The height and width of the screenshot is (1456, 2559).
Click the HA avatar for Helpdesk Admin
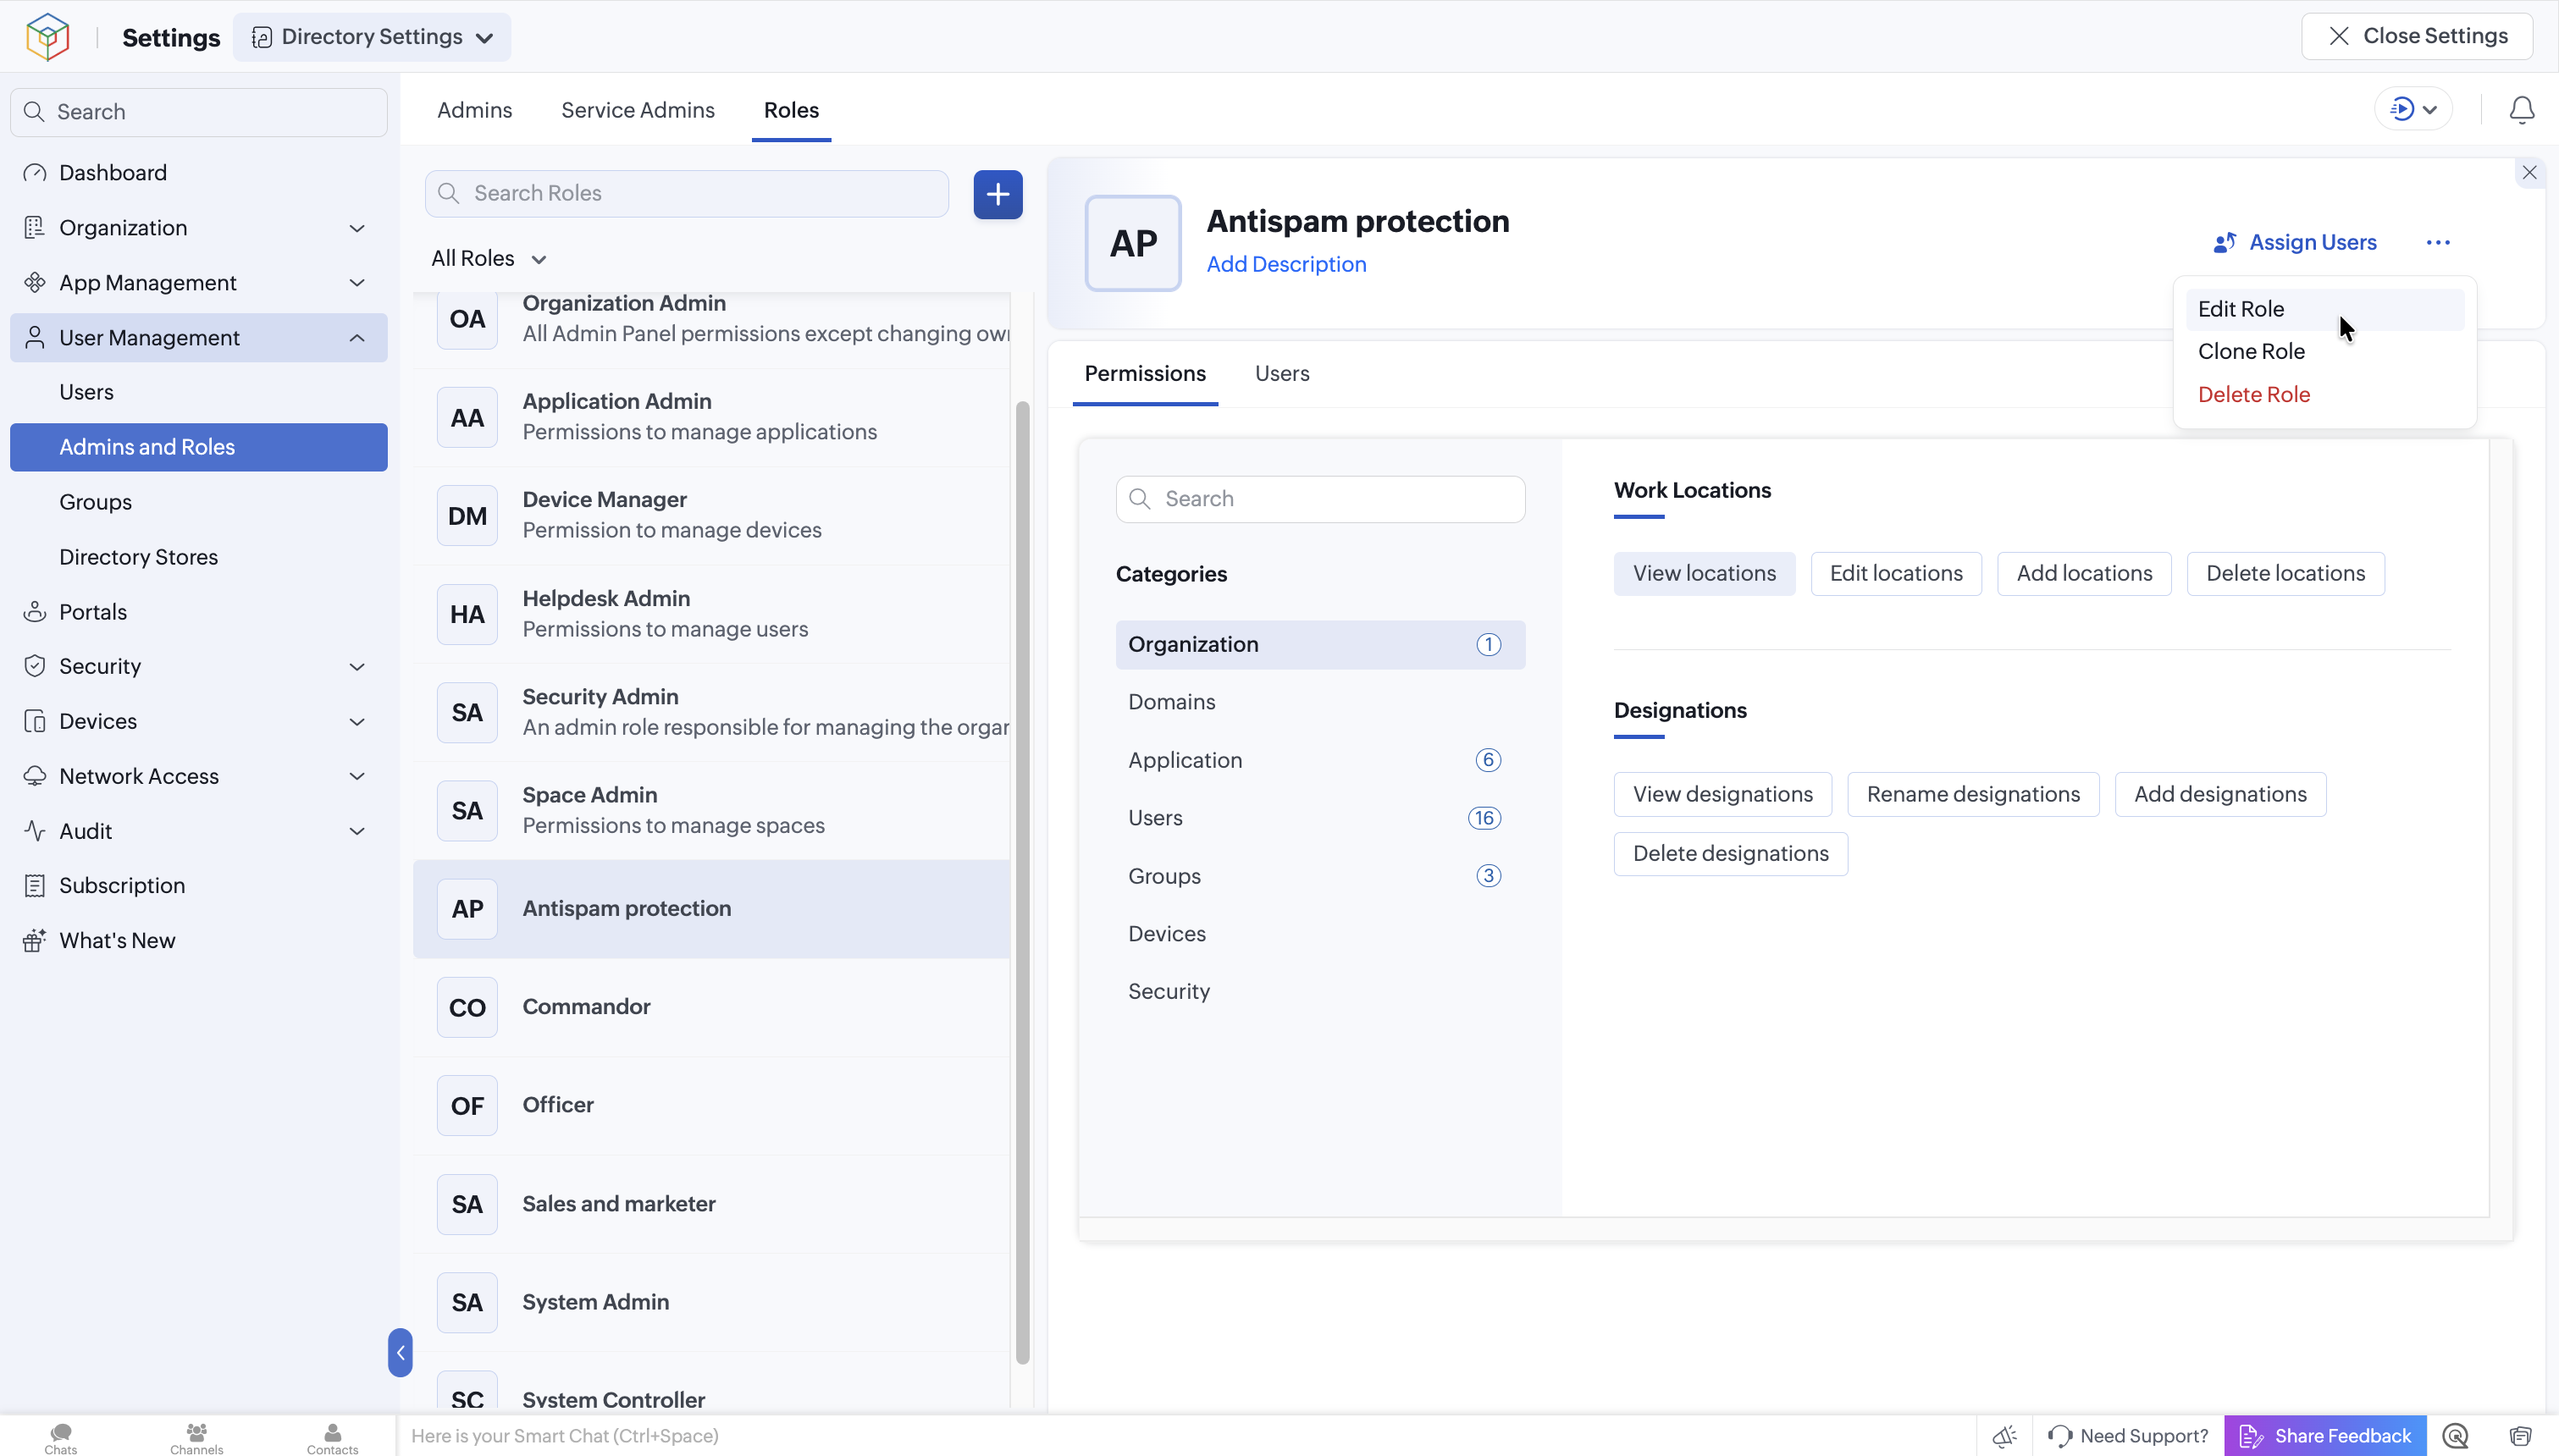467,614
